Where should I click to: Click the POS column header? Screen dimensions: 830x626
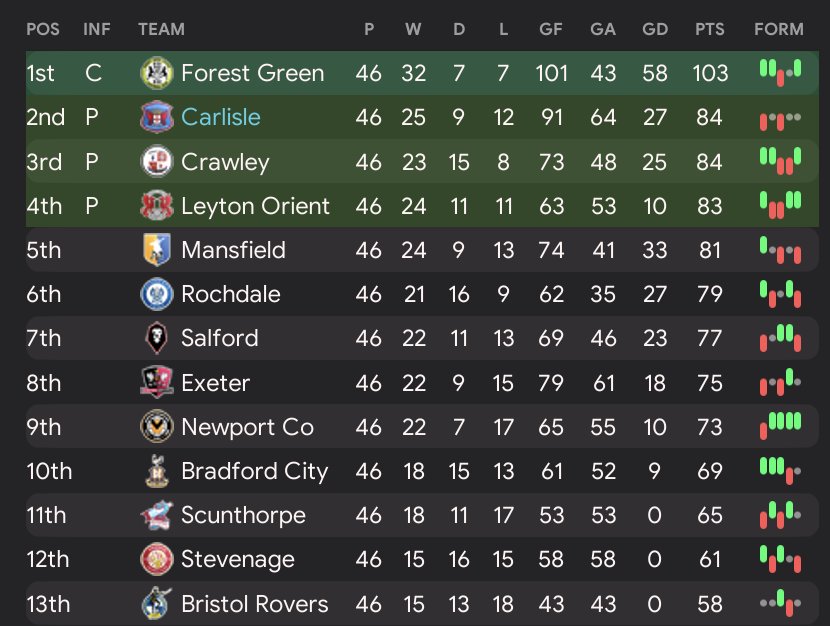(43, 29)
